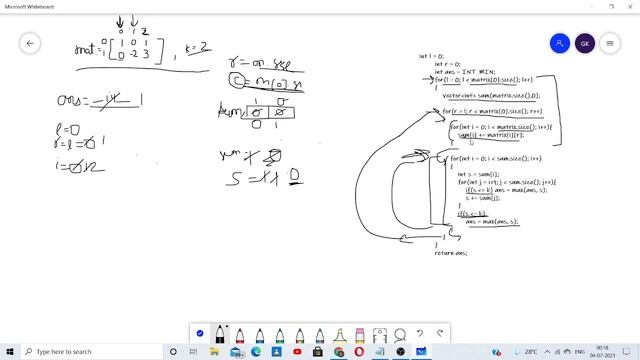Open the pale blue taskbar app after Opera
The image size is (640, 360).
[x=380, y=351]
